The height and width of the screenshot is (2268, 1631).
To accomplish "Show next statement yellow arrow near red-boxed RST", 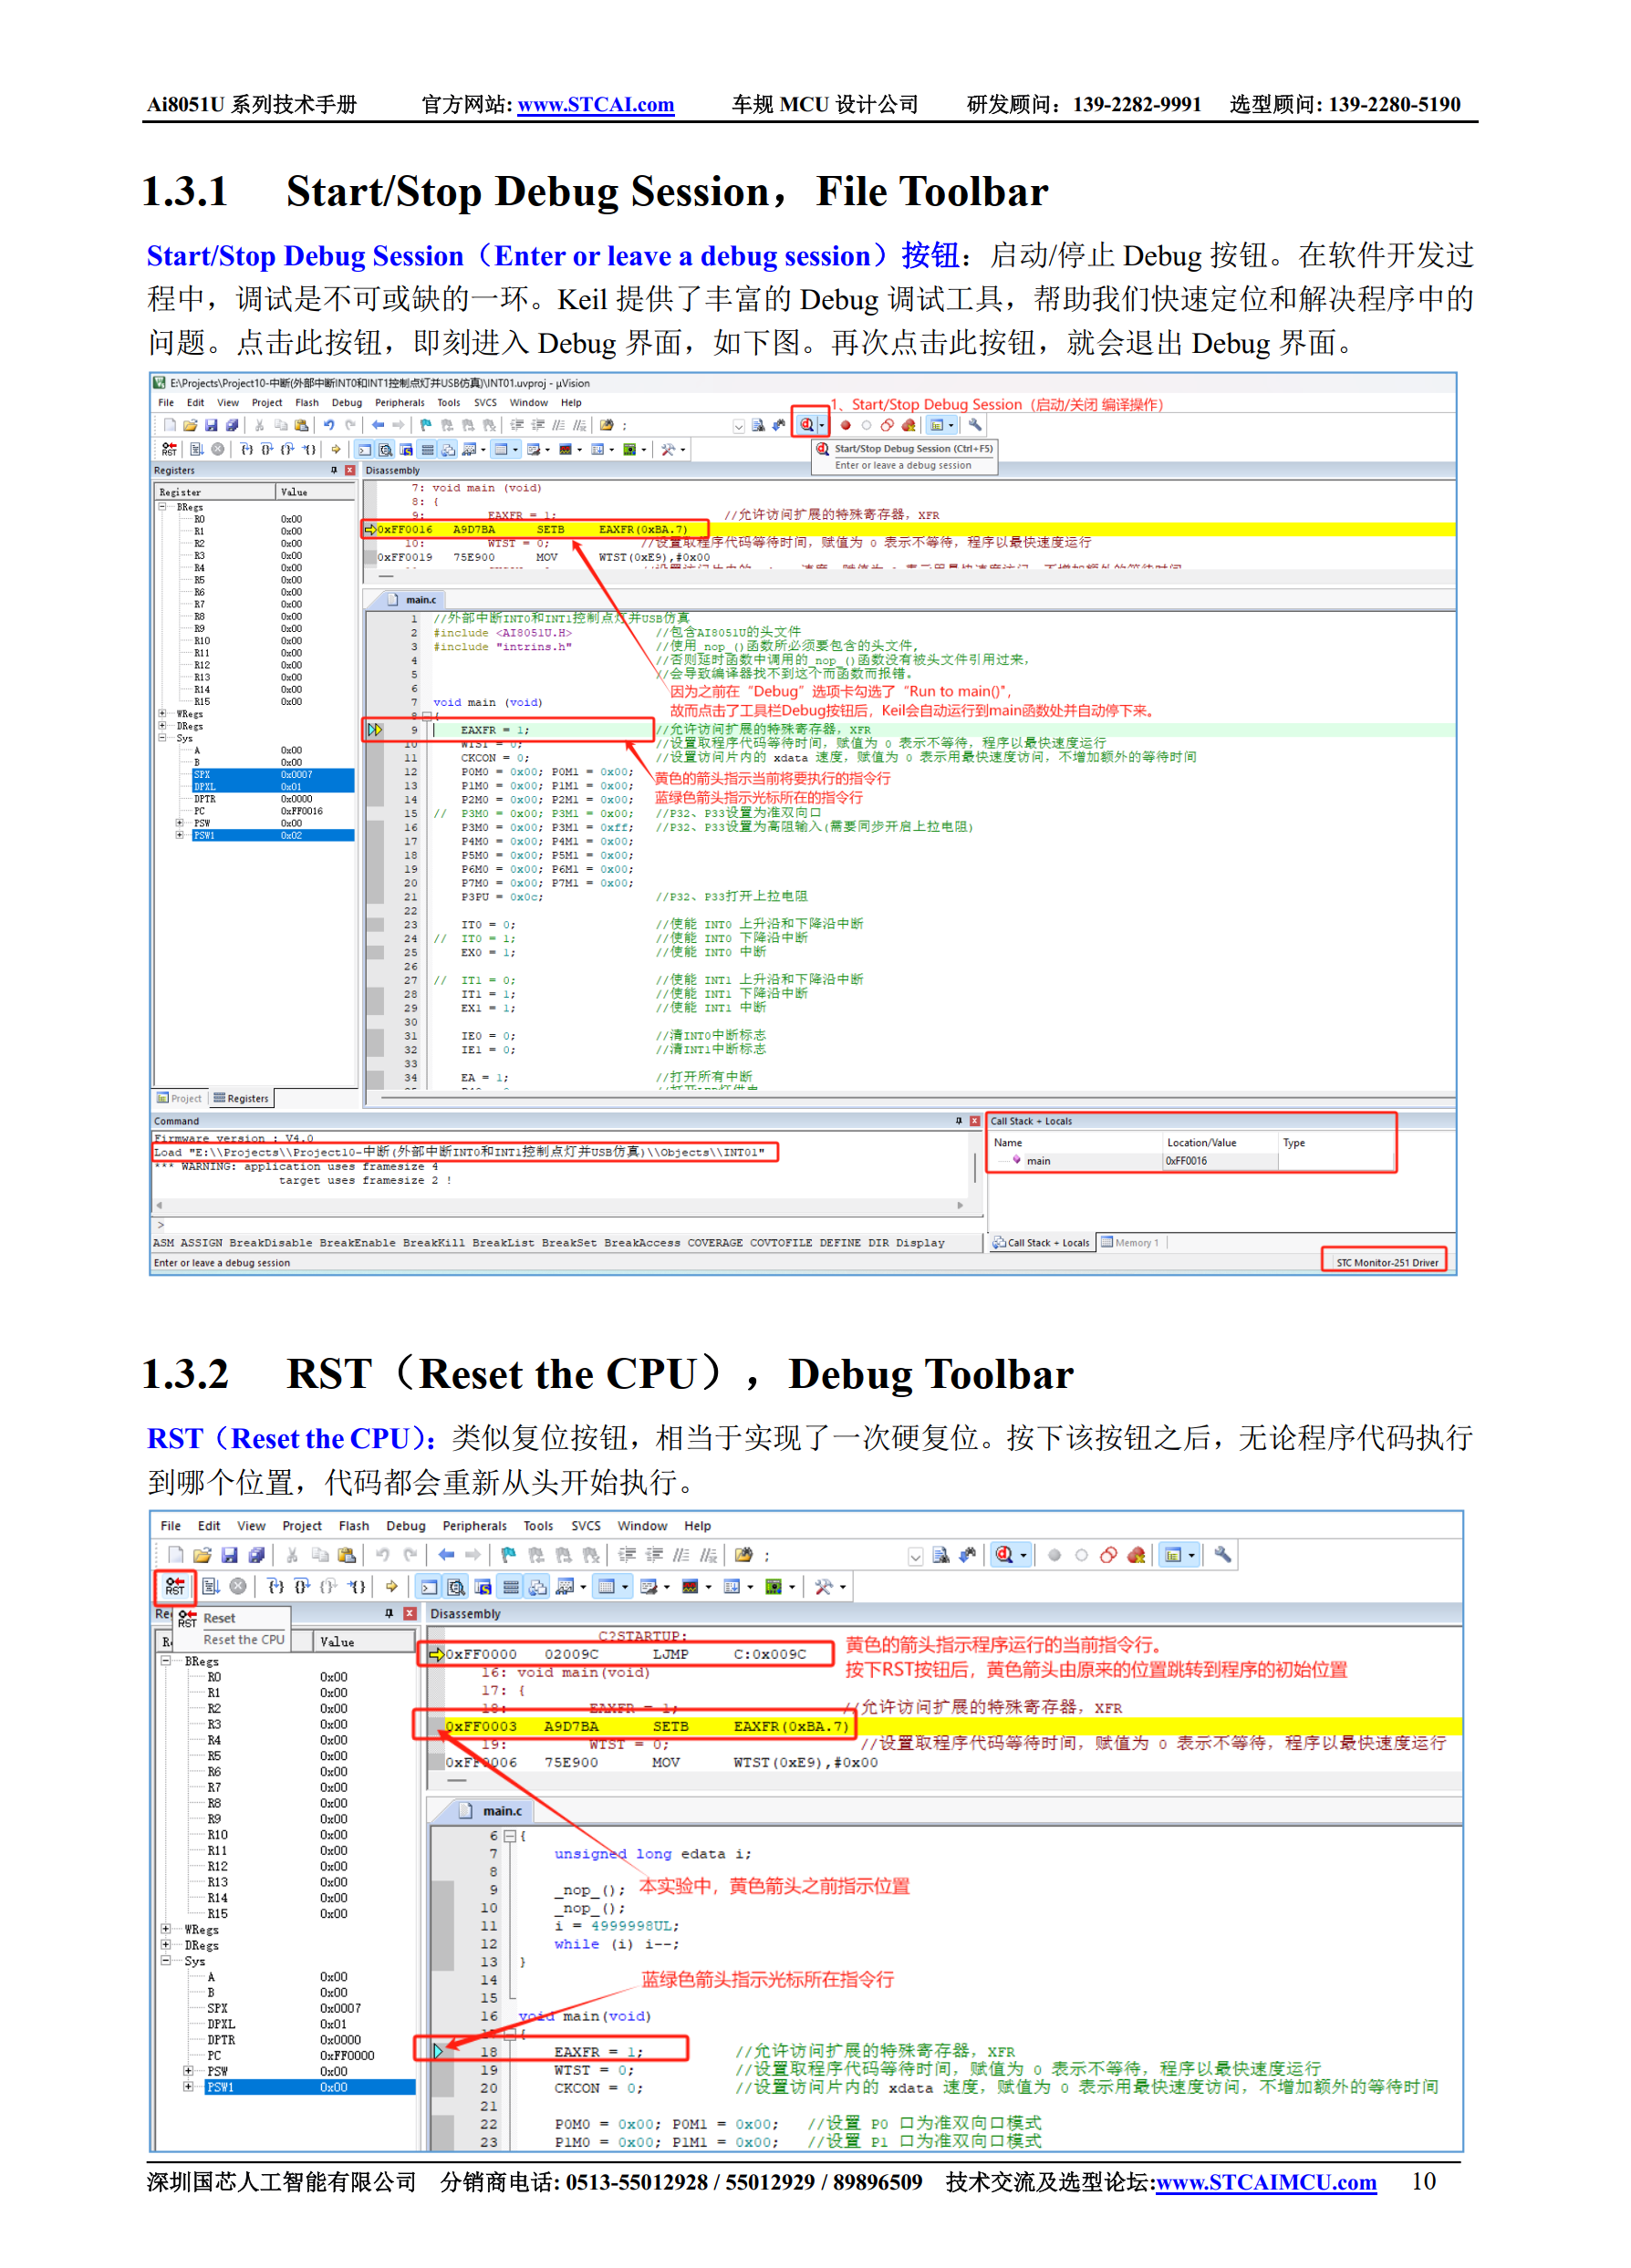I will click(x=392, y=1586).
